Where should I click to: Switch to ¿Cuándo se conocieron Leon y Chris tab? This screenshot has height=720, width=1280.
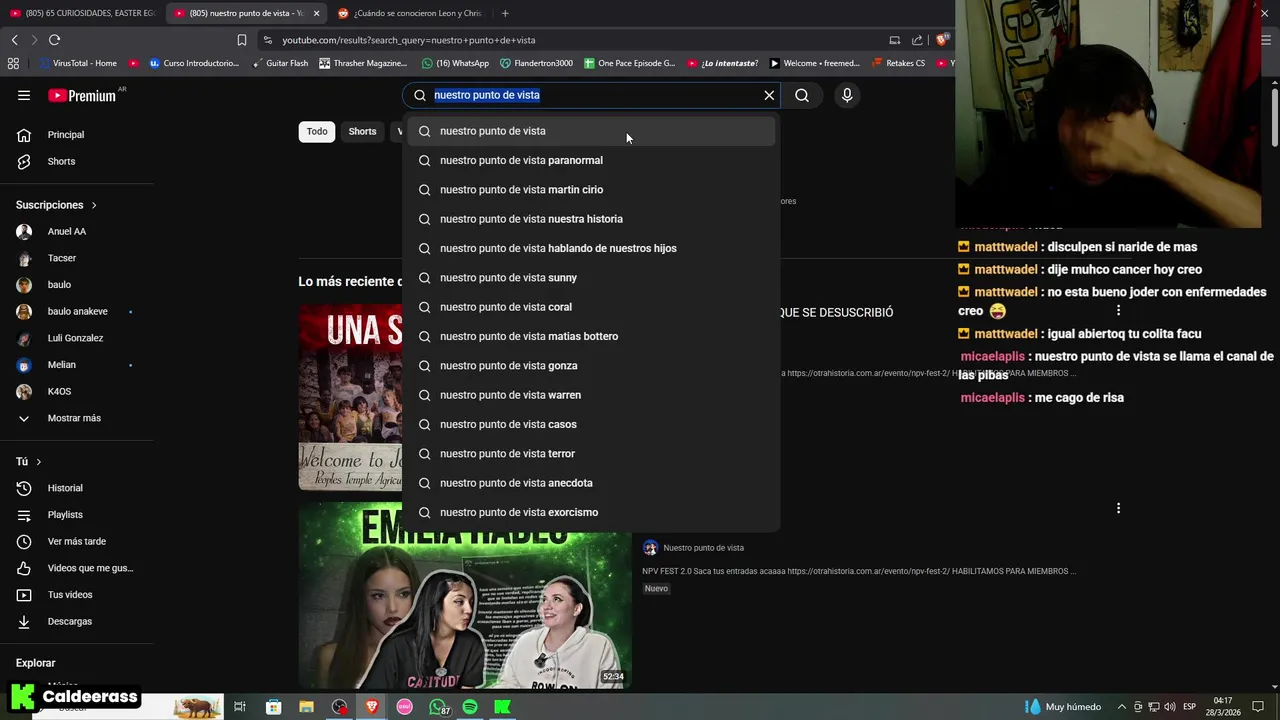(409, 13)
